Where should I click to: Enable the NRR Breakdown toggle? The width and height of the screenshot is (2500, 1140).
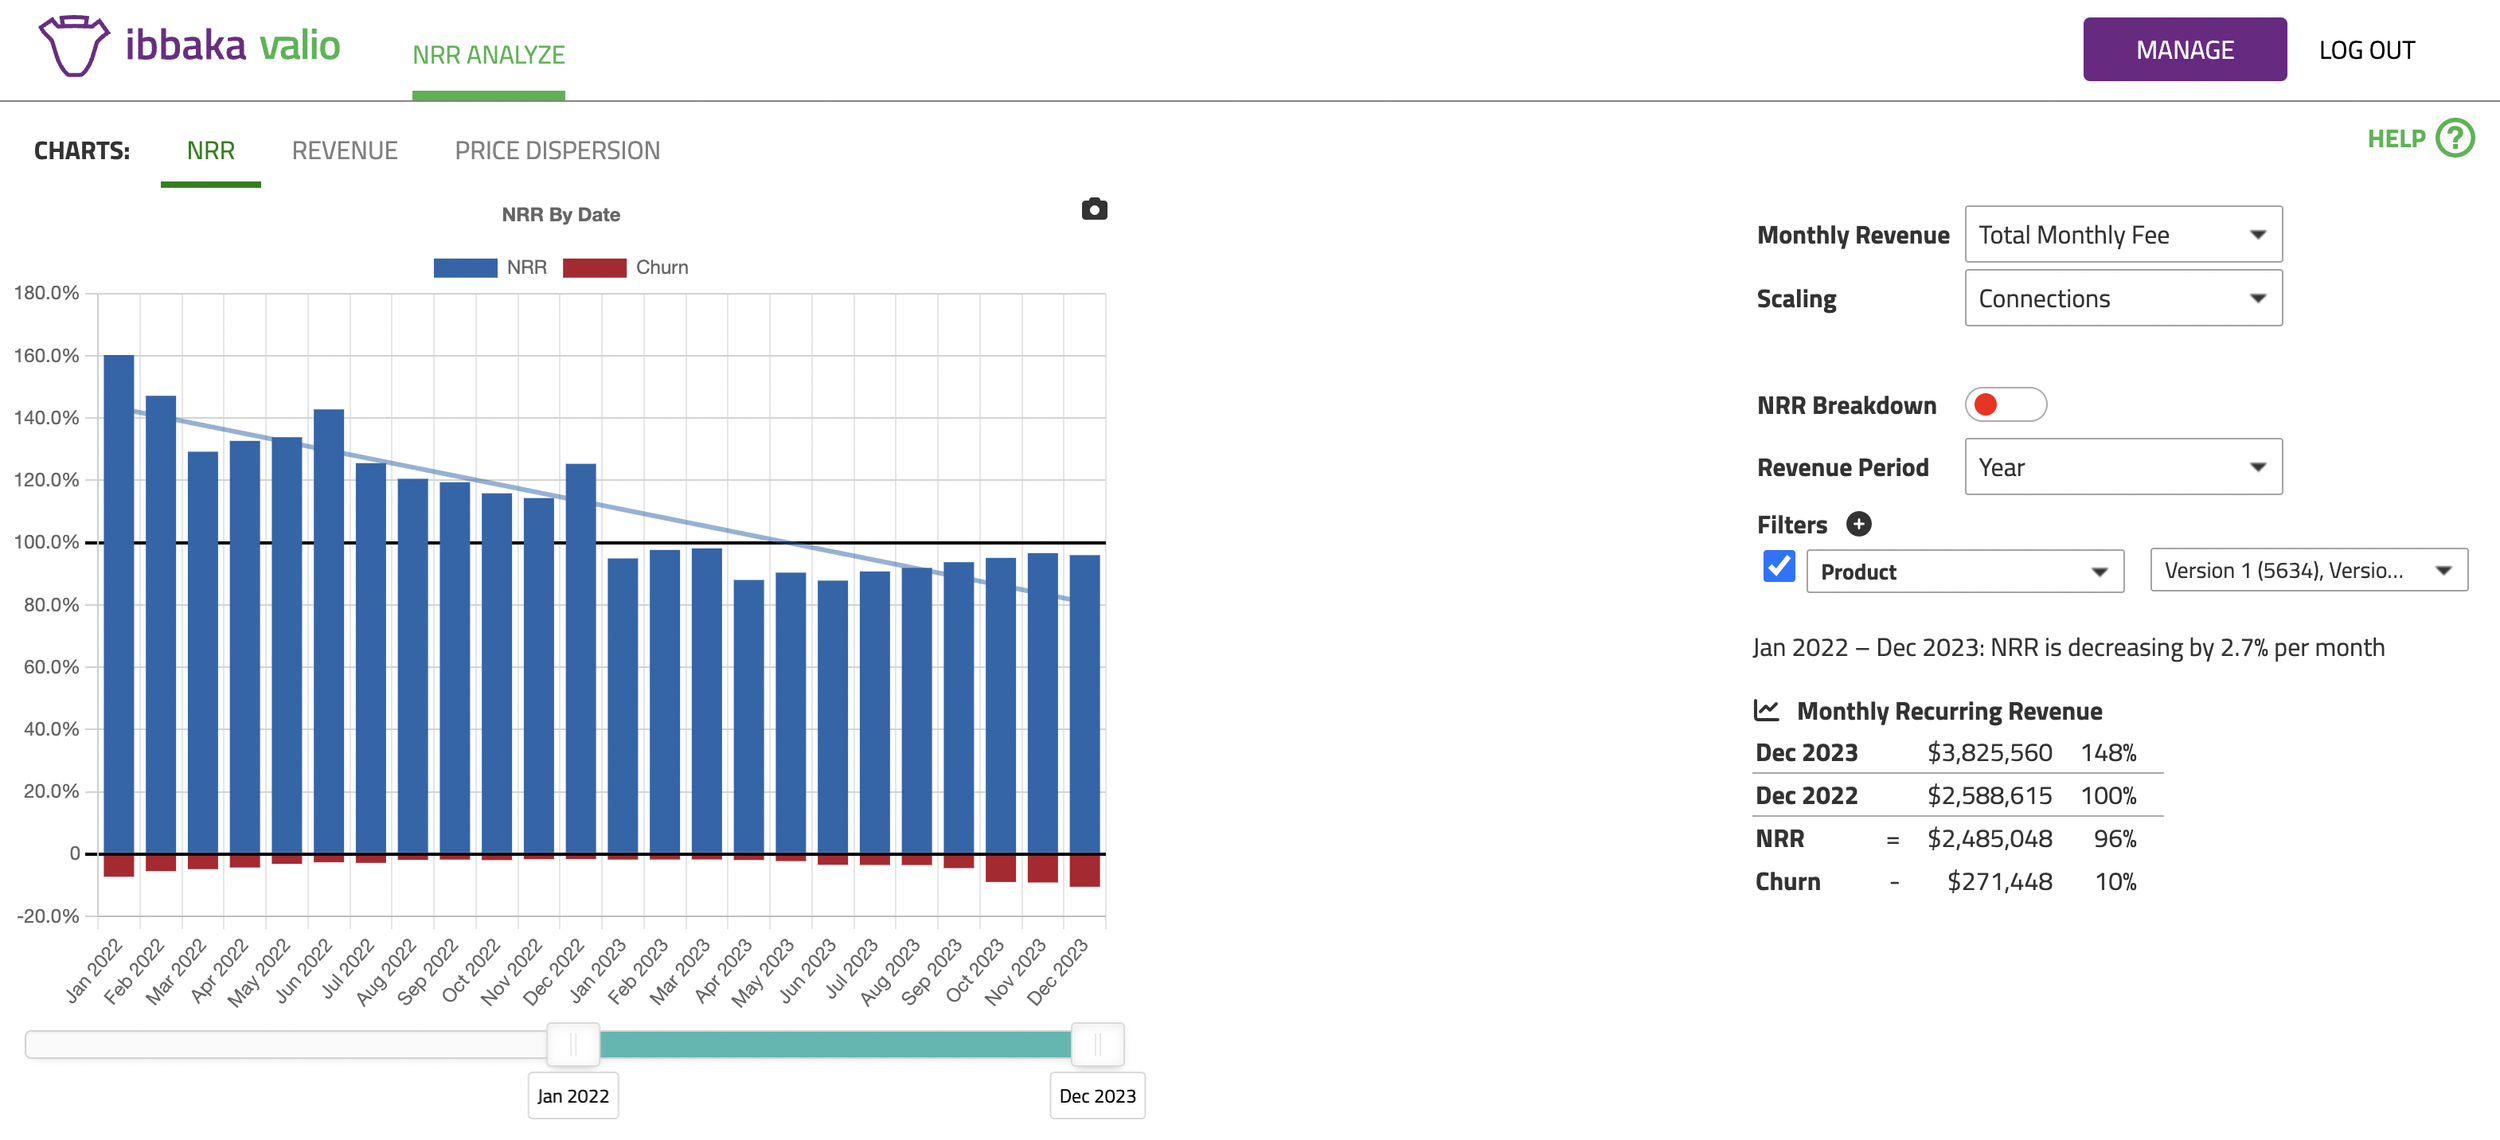[x=2005, y=405]
